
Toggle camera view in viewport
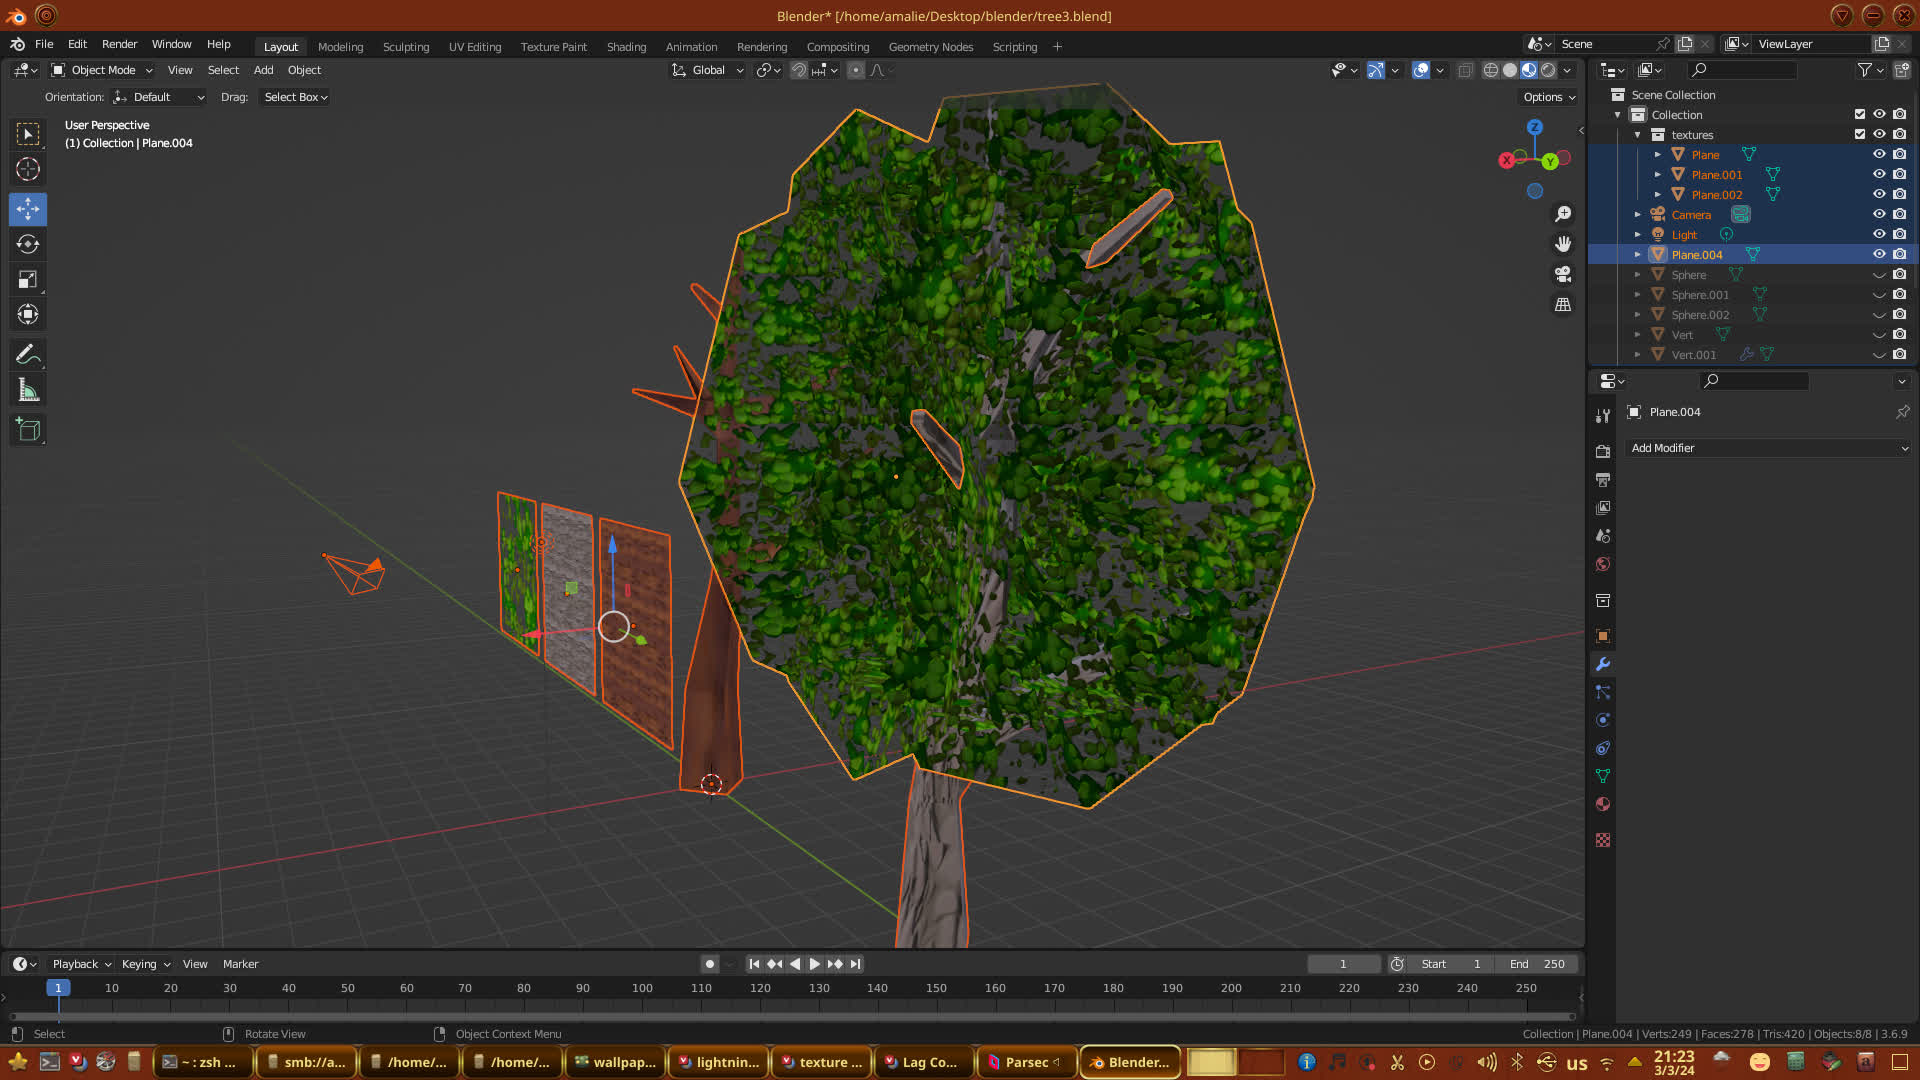point(1563,274)
